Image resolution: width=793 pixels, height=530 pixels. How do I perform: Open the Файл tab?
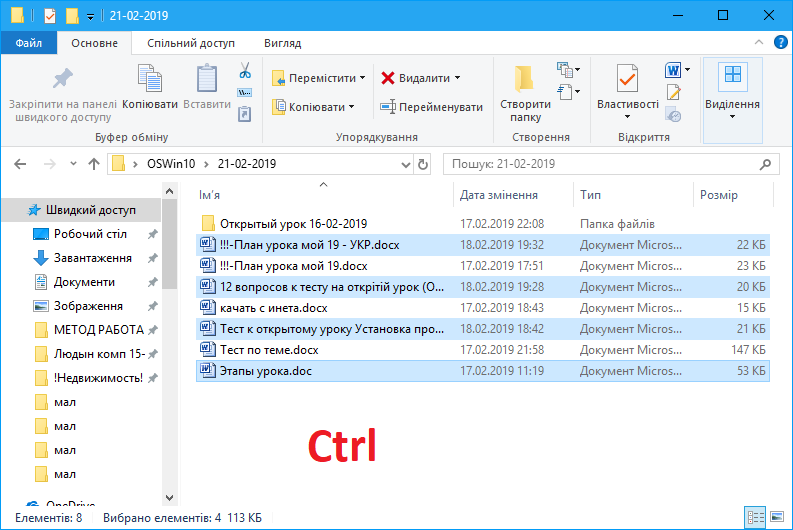coord(29,43)
